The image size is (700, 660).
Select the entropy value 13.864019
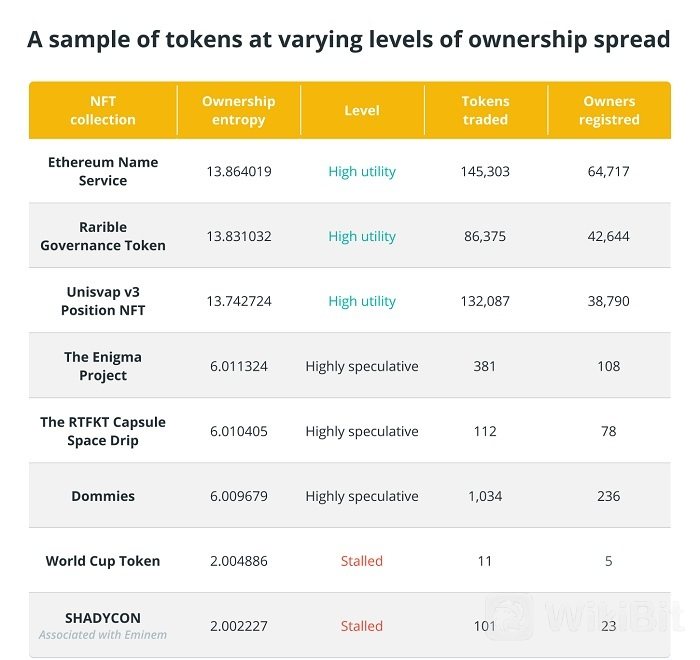coord(239,171)
